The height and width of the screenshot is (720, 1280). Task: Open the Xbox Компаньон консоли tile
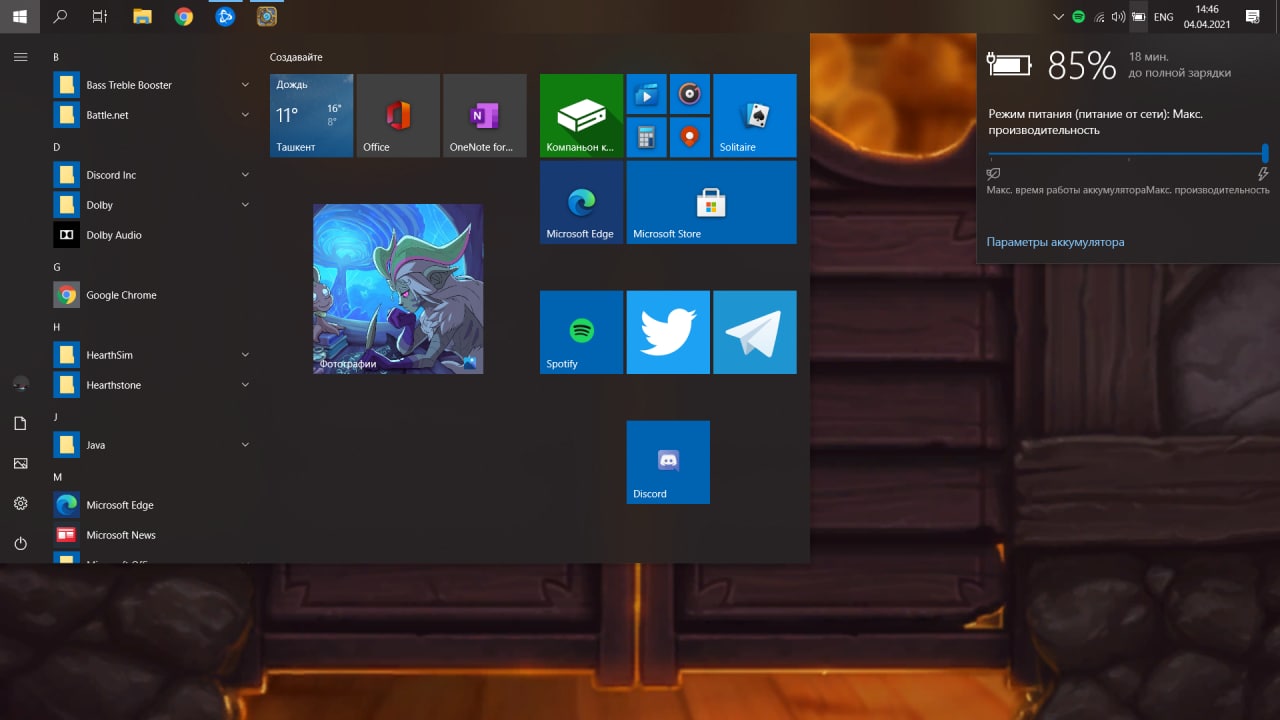pyautogui.click(x=581, y=115)
